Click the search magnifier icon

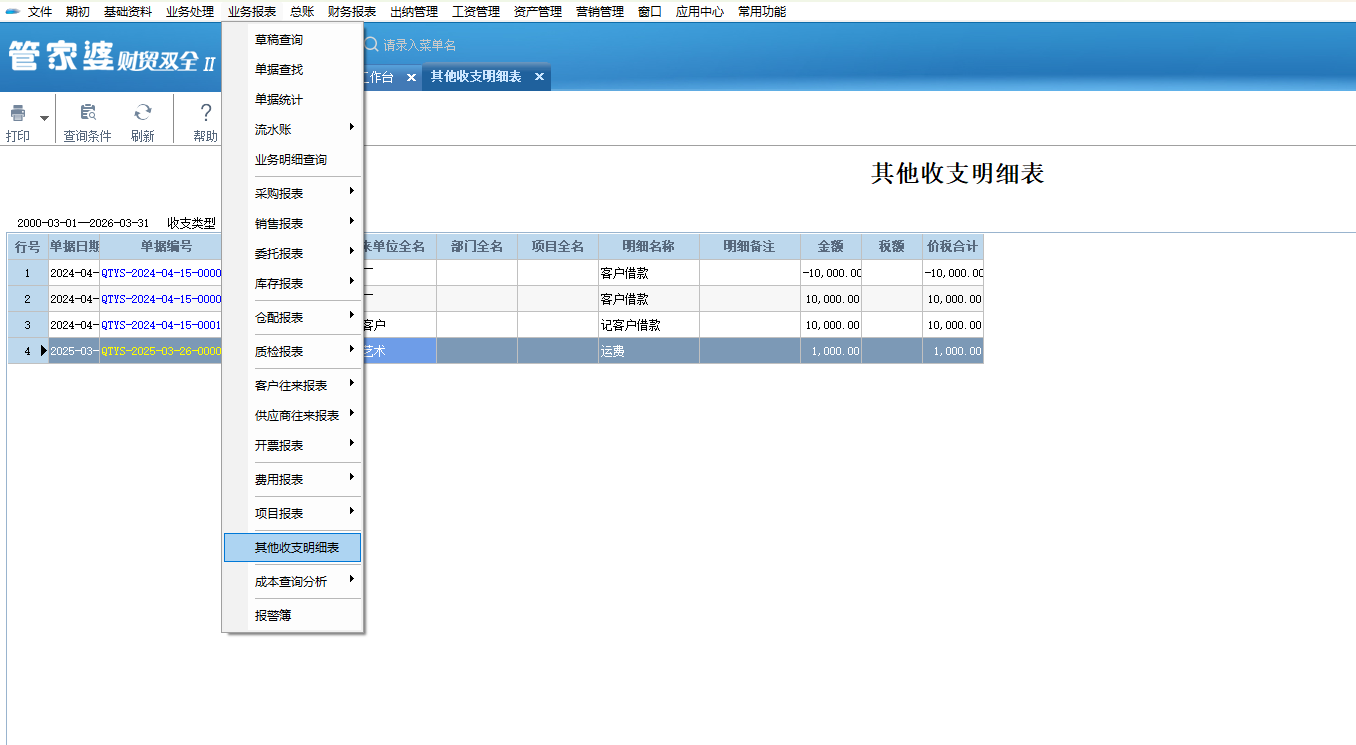pyautogui.click(x=371, y=45)
